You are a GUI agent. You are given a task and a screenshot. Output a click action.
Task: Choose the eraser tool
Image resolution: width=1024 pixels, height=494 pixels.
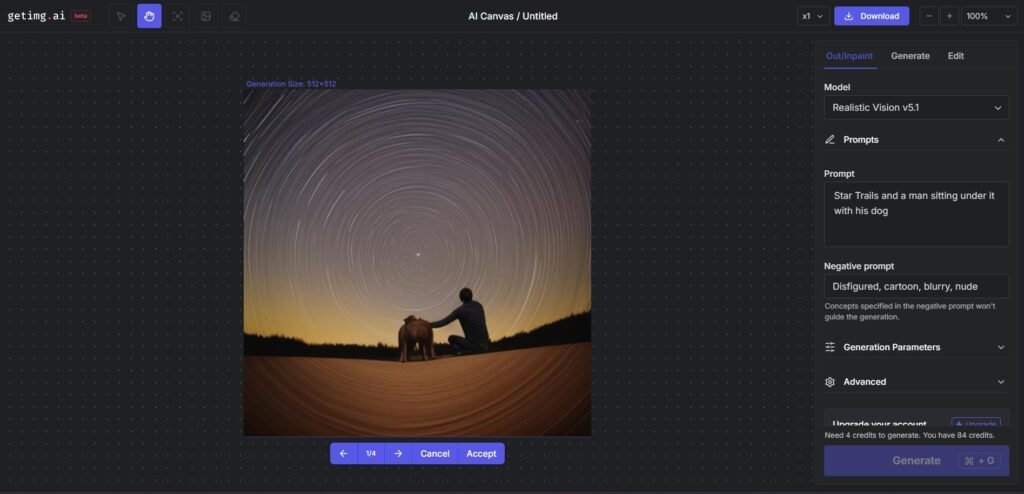pyautogui.click(x=233, y=16)
